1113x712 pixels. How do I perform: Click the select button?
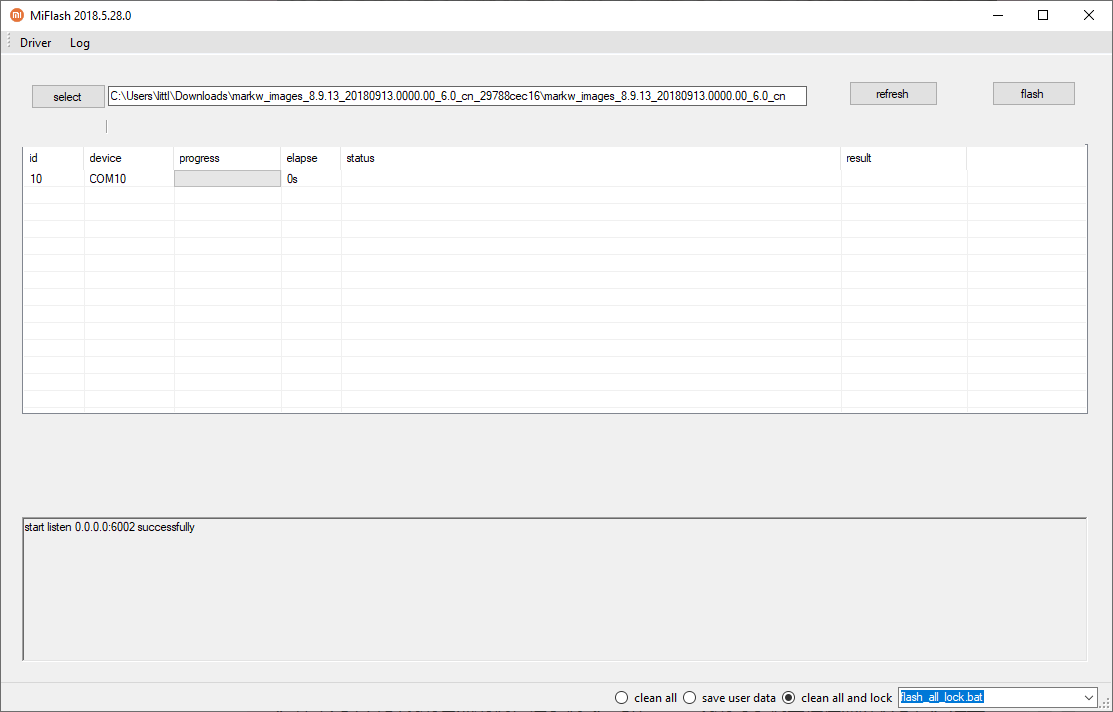tap(67, 97)
